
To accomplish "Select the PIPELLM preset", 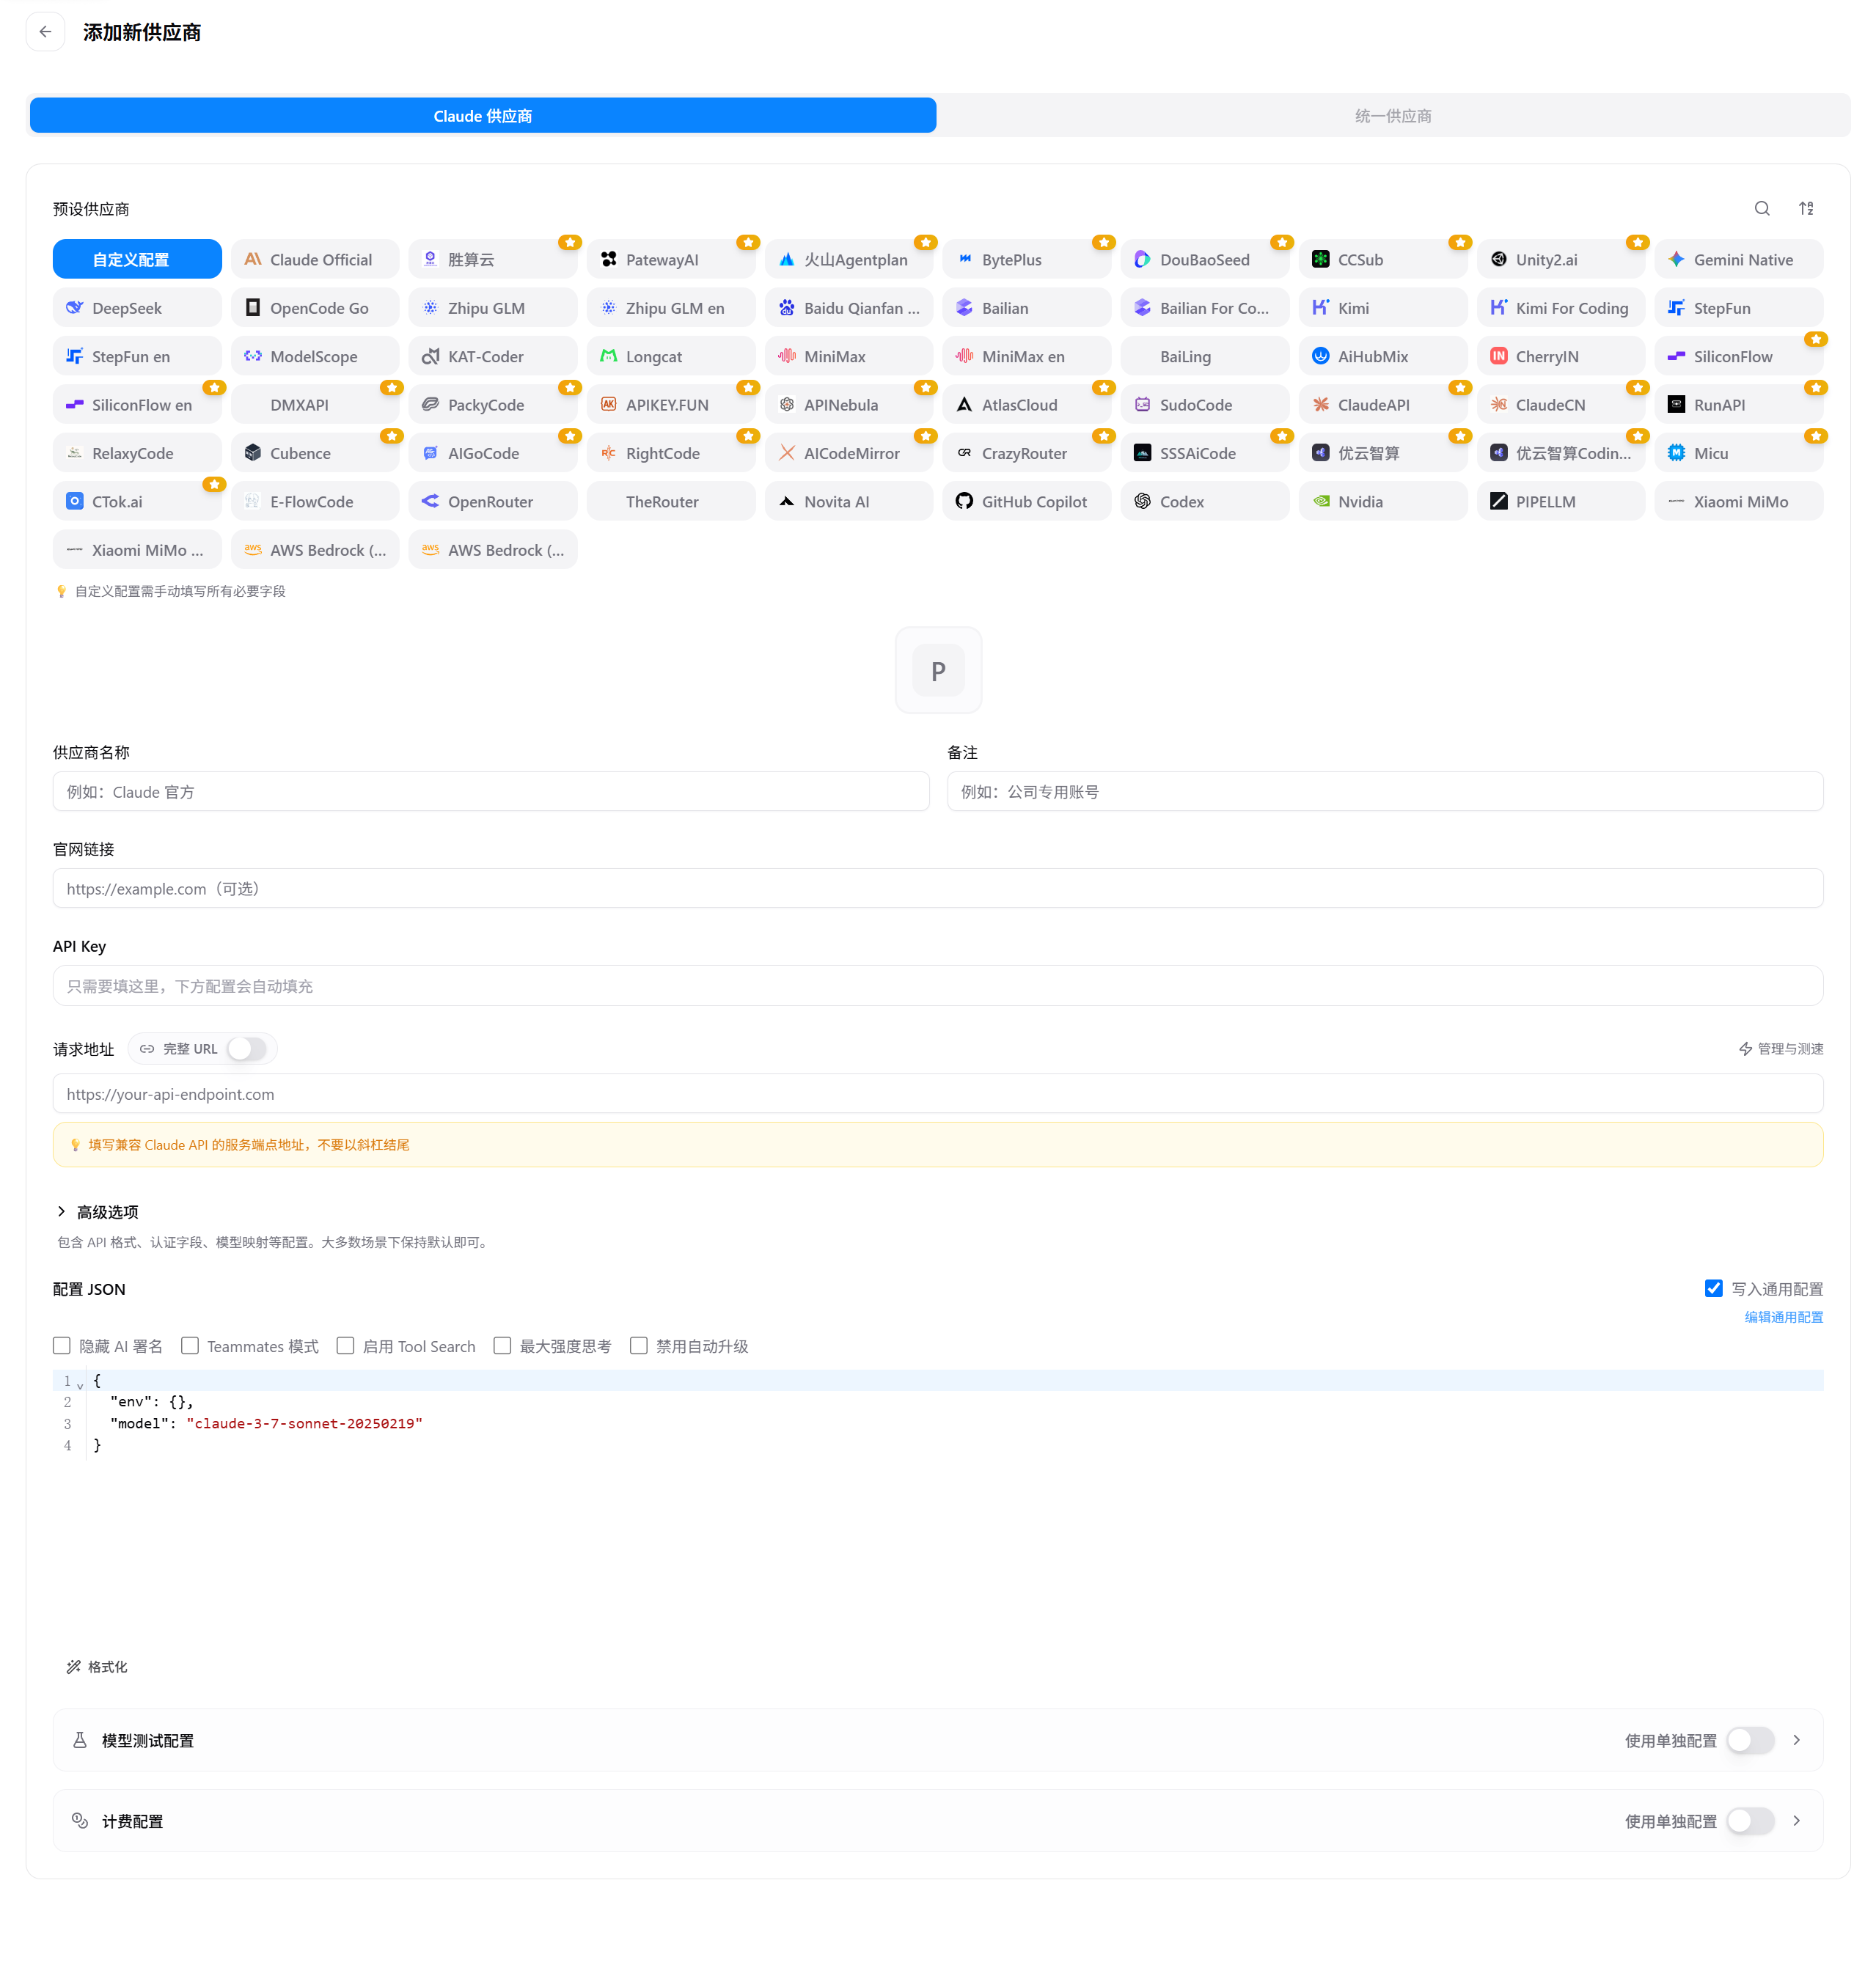I will point(1561,501).
